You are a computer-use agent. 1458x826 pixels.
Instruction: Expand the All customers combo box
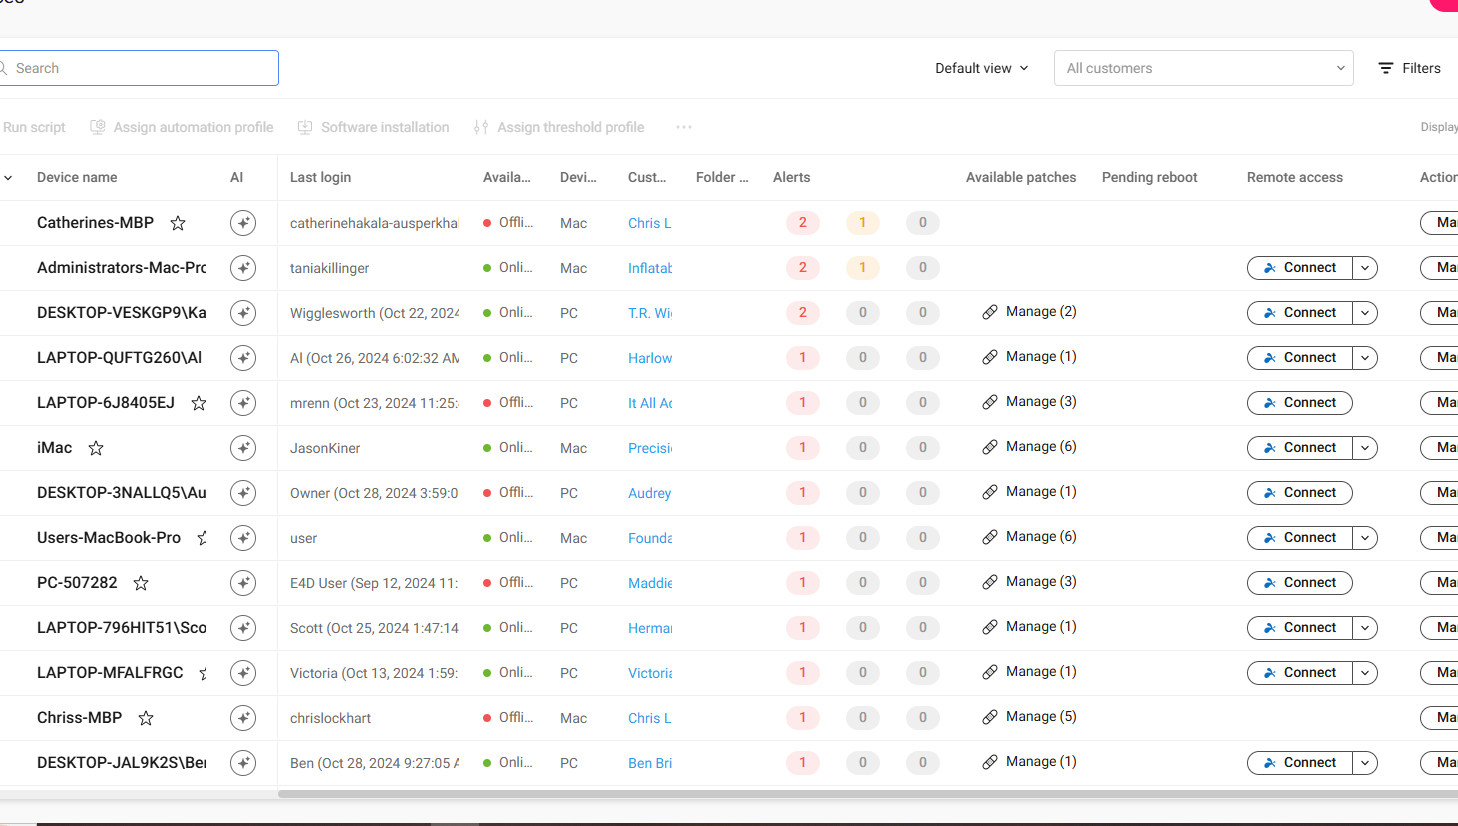[1204, 68]
